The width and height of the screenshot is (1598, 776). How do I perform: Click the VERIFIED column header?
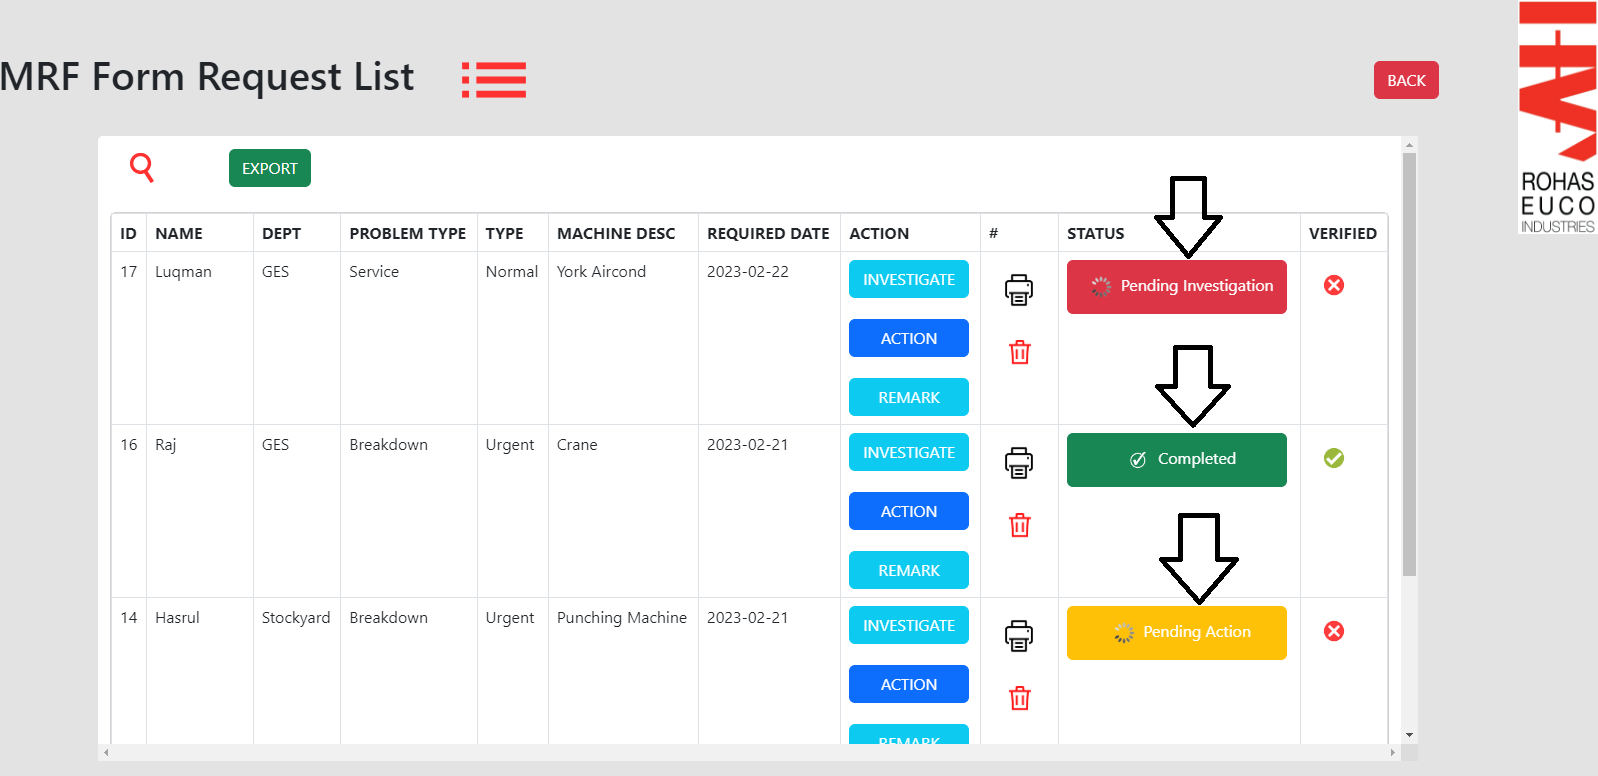point(1343,233)
